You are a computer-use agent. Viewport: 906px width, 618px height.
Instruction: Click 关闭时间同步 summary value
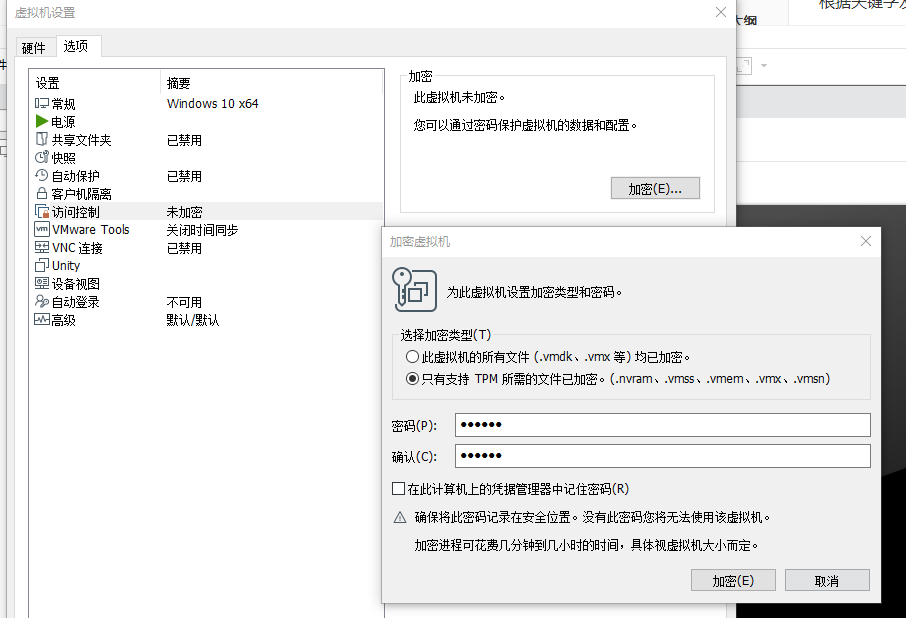[x=202, y=230]
